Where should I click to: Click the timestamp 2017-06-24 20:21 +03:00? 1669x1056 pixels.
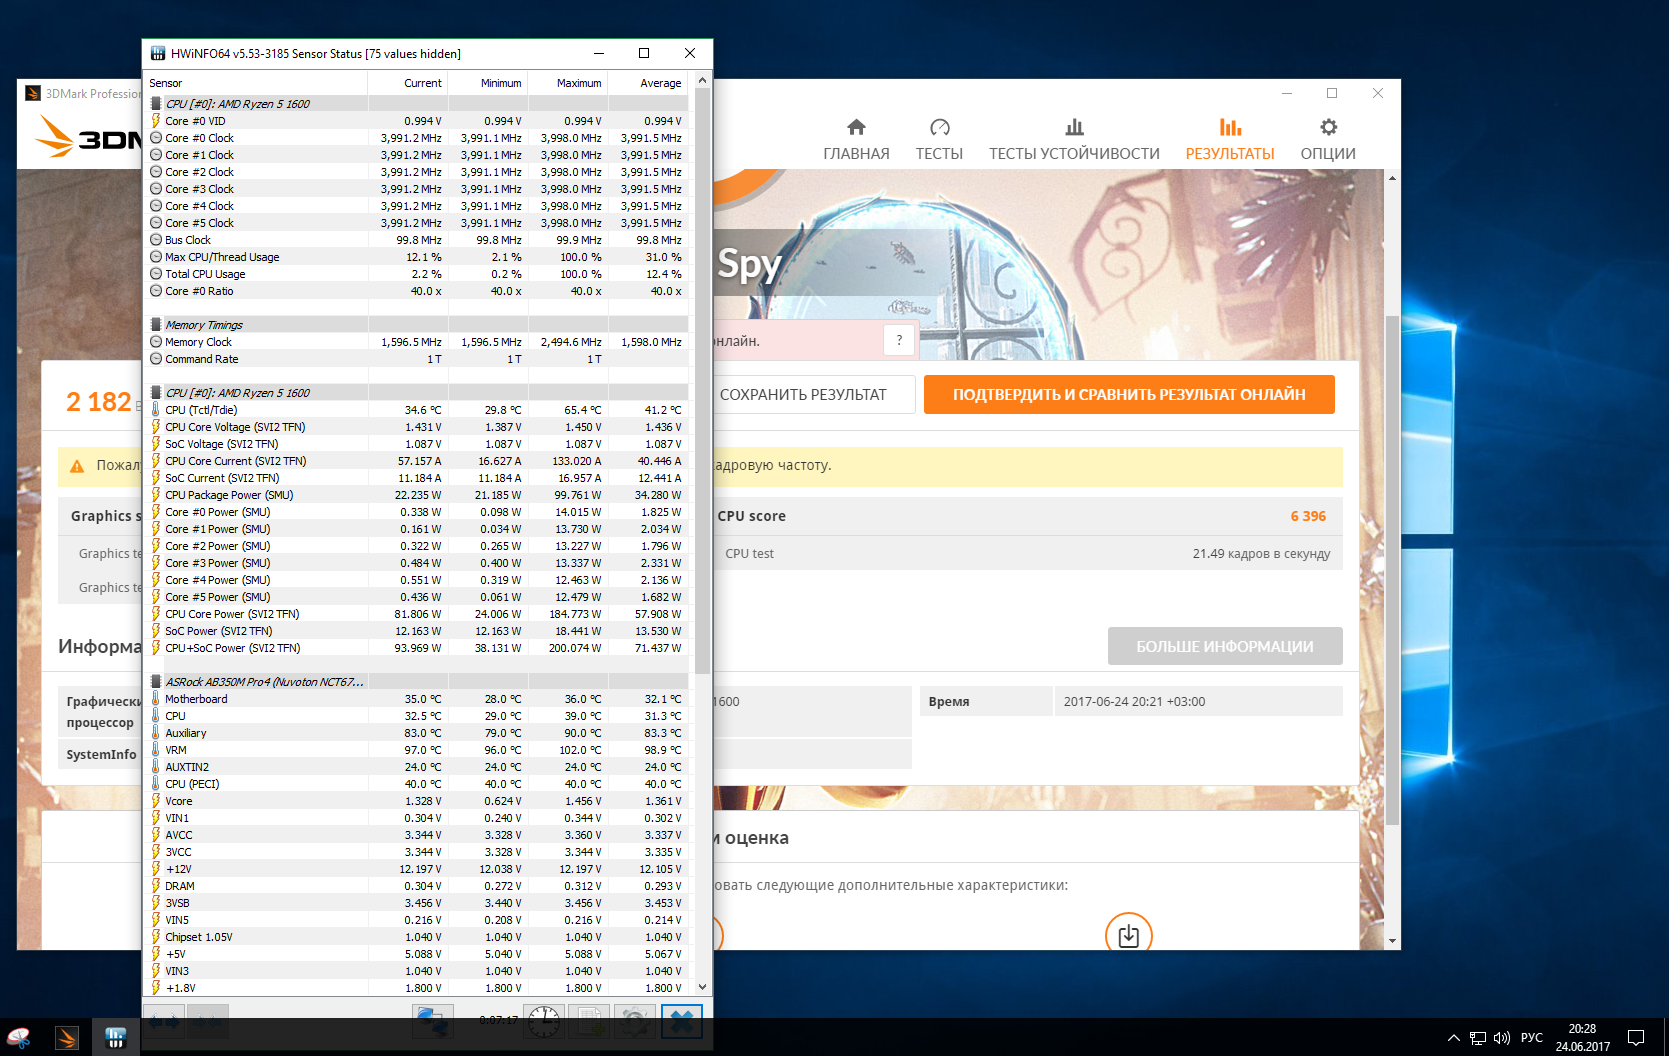coord(1134,702)
